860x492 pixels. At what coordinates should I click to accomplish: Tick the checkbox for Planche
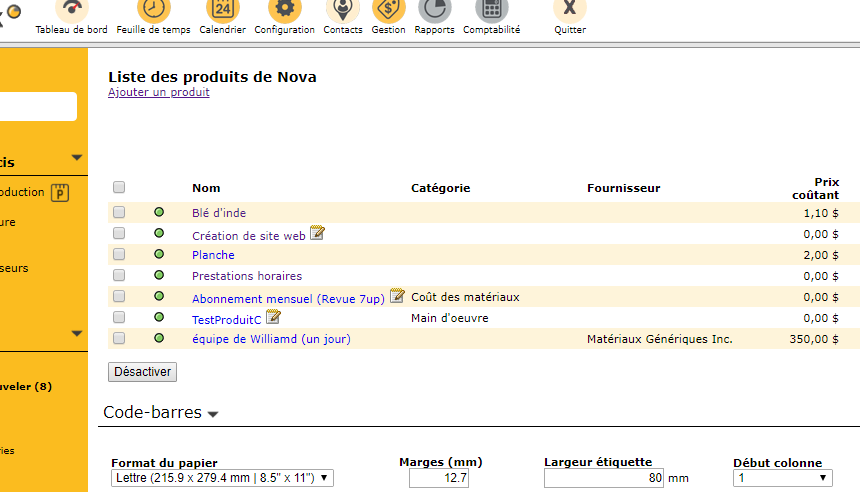[x=119, y=255]
